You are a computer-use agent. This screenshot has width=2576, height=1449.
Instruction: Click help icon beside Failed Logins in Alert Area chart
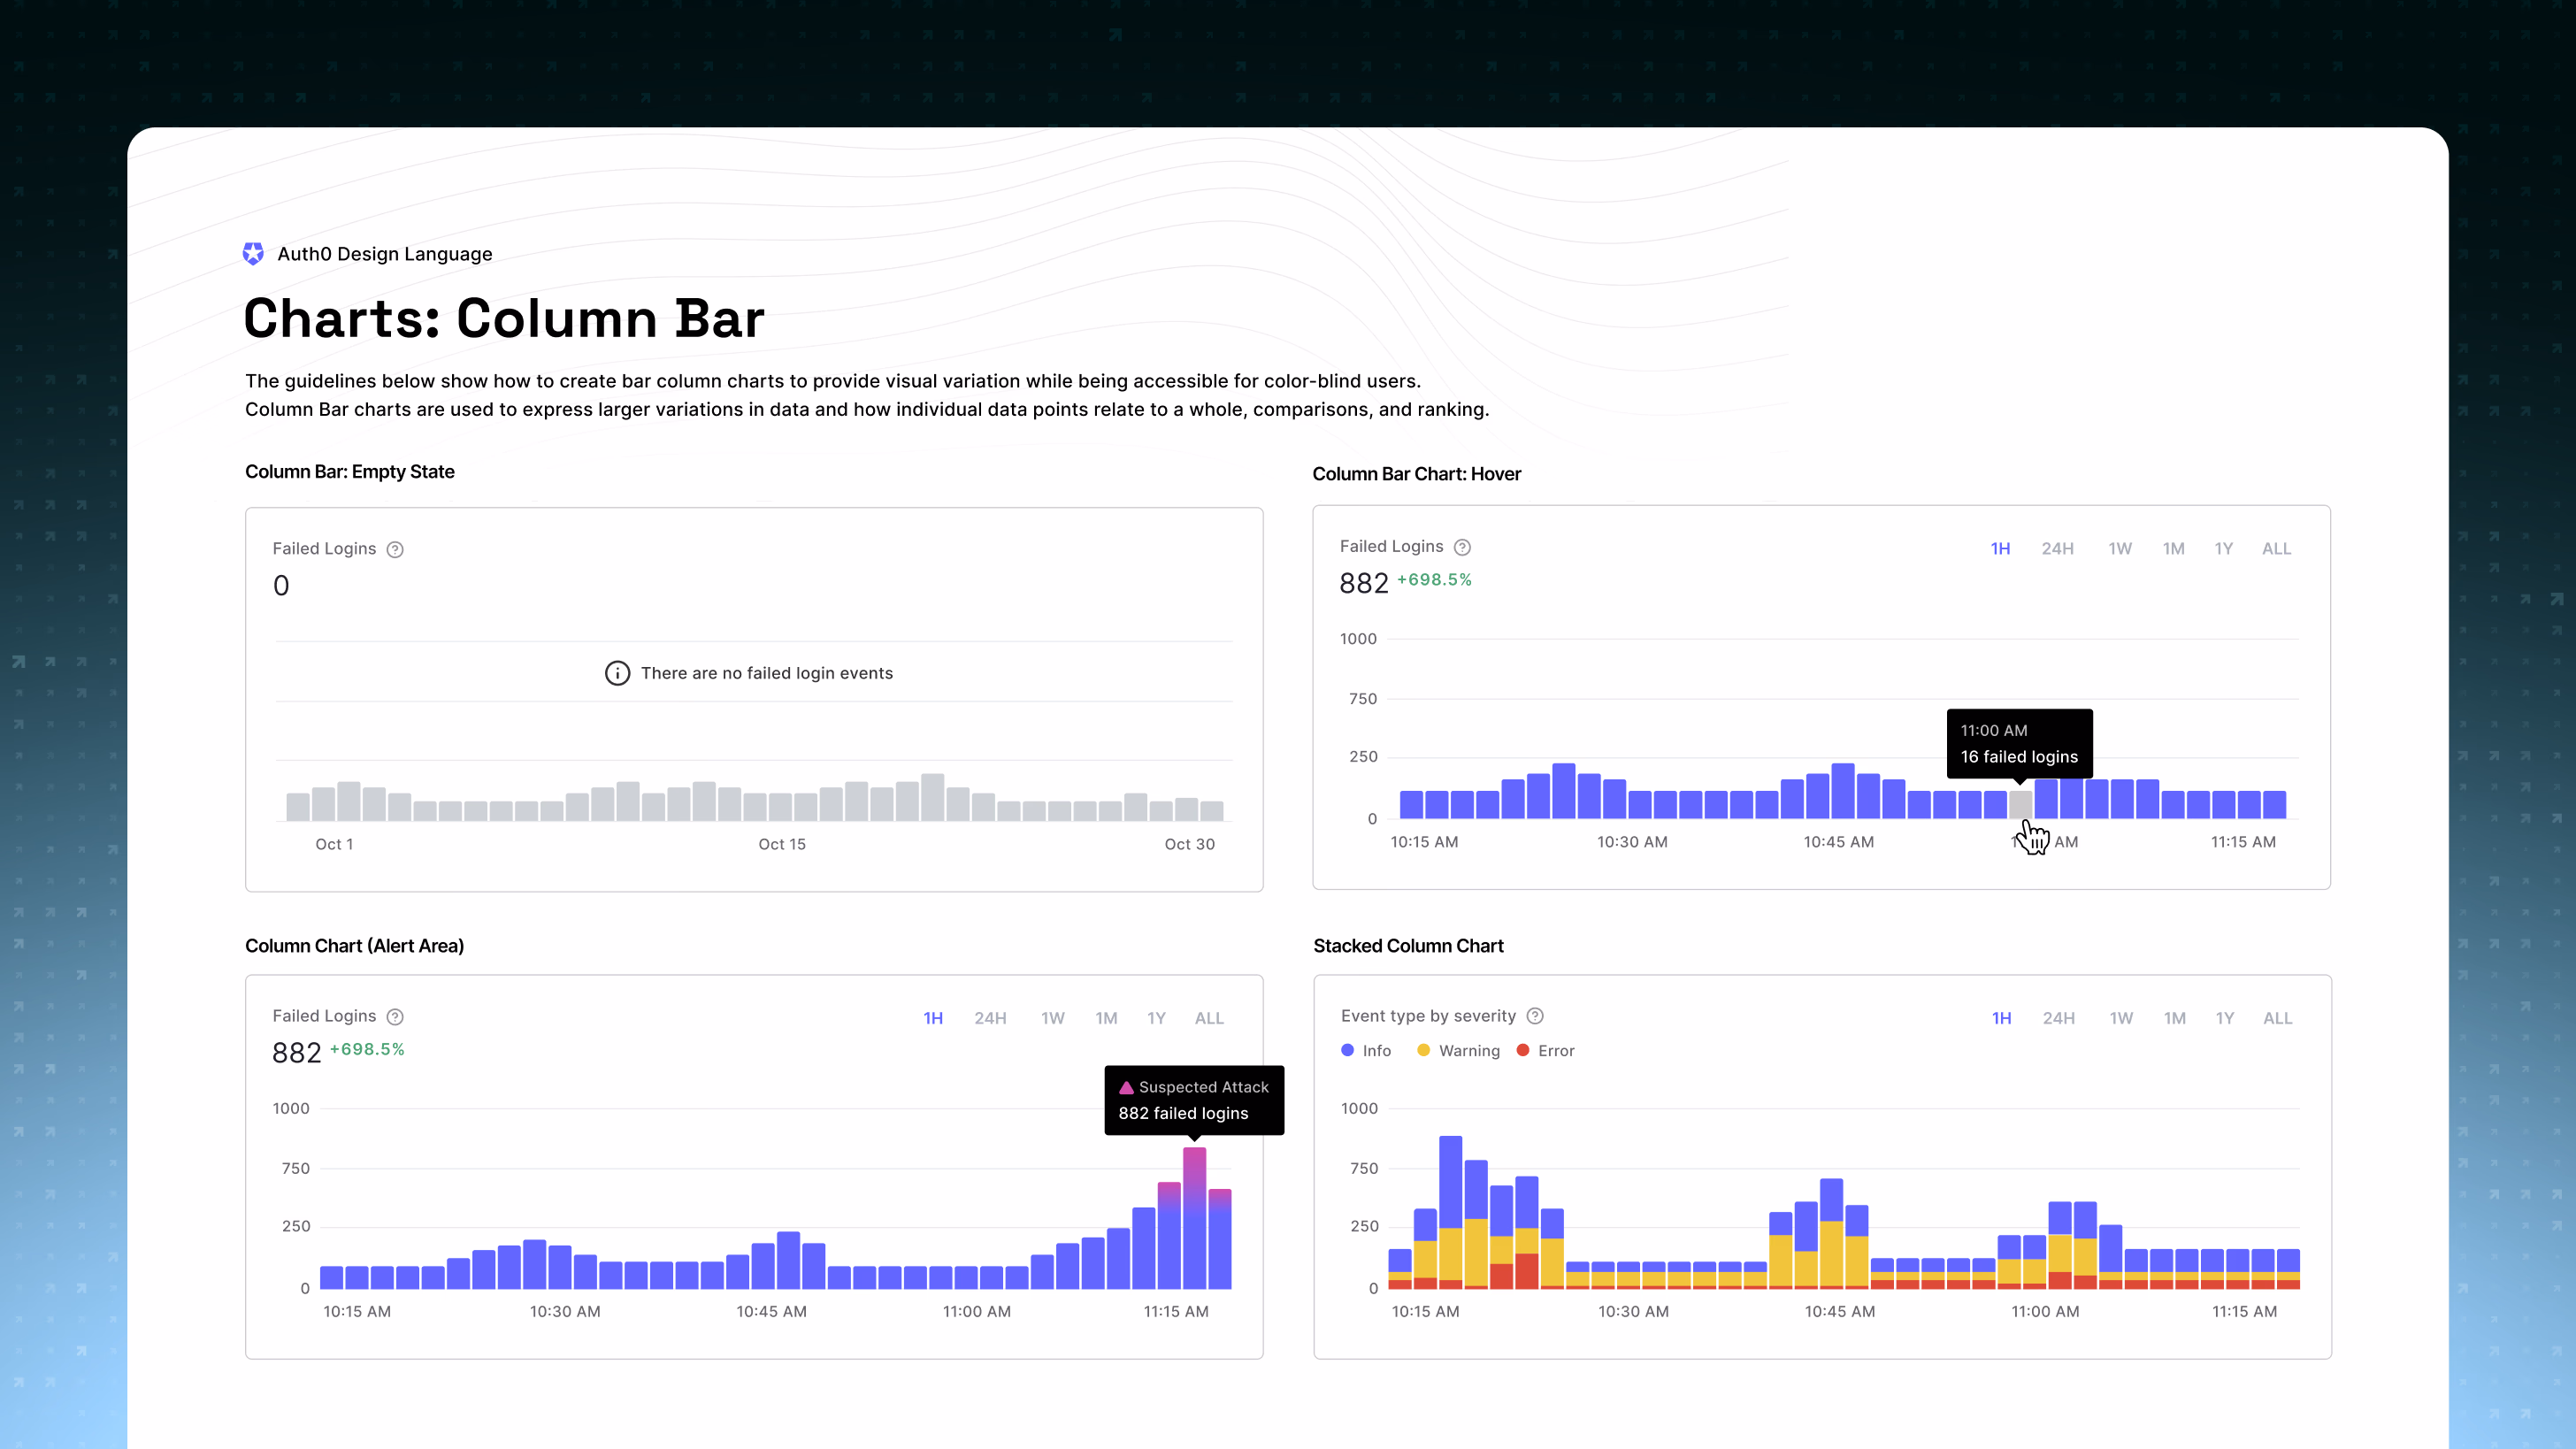click(395, 1017)
